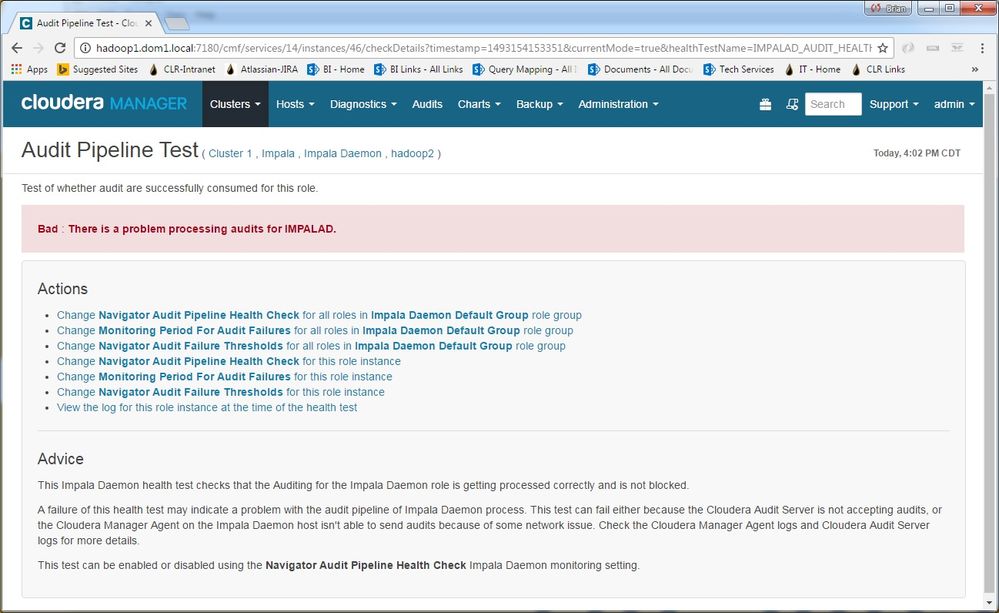This screenshot has width=999, height=613.
Task: Open the Audits page
Action: (x=427, y=104)
